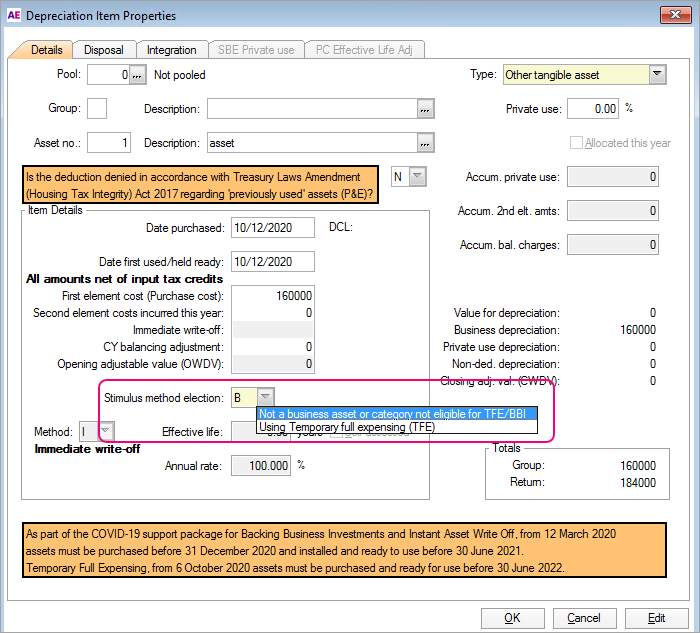Open Pool lookup ellipsis button

click(x=138, y=75)
